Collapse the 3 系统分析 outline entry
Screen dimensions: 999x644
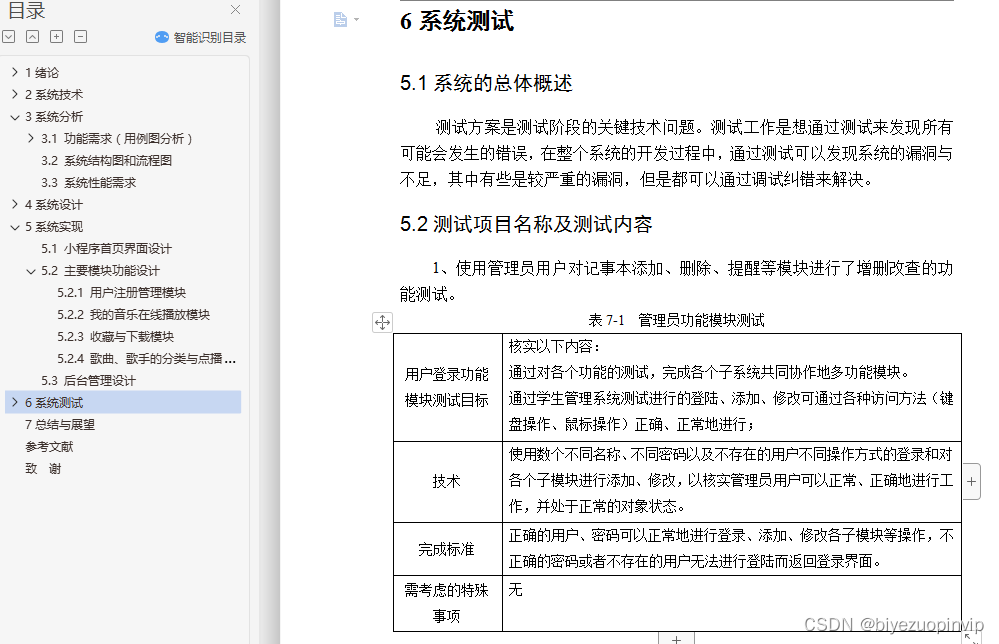point(15,117)
